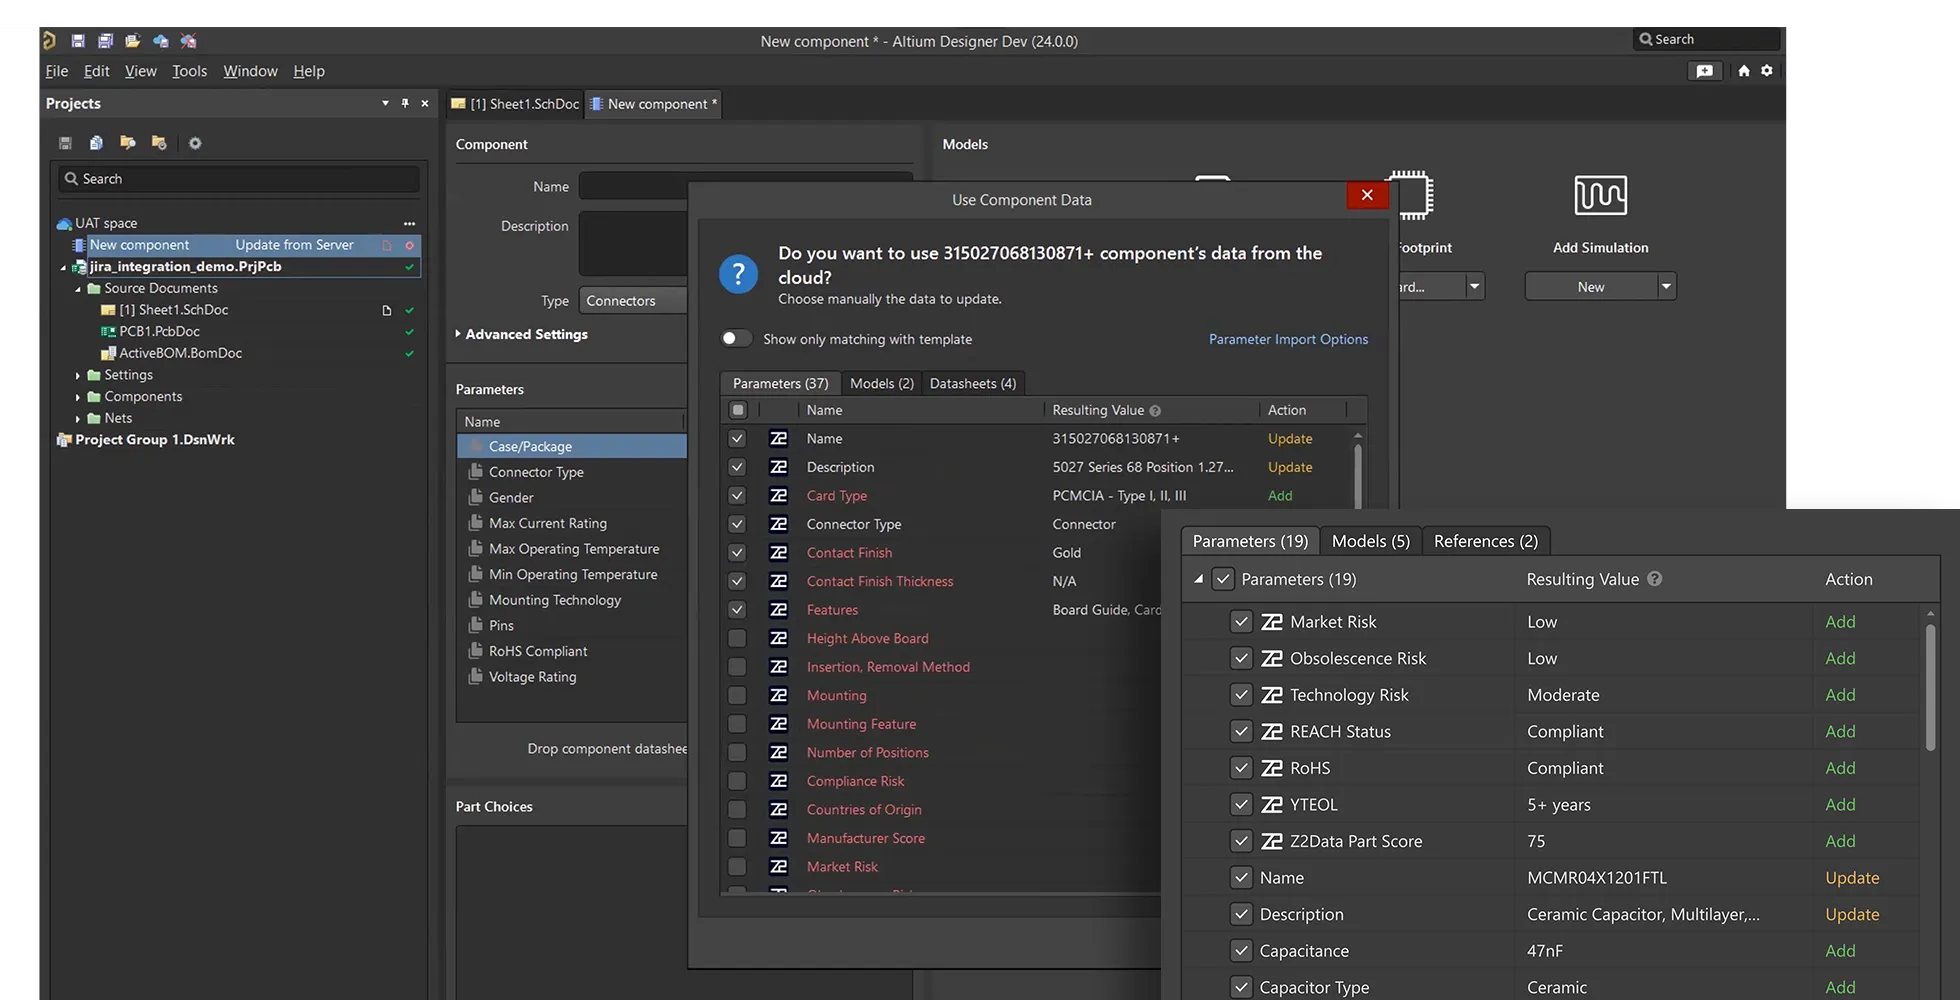Click the crossed-out cloud discard icon
Screen dimensions: 1960x1000
(188, 41)
